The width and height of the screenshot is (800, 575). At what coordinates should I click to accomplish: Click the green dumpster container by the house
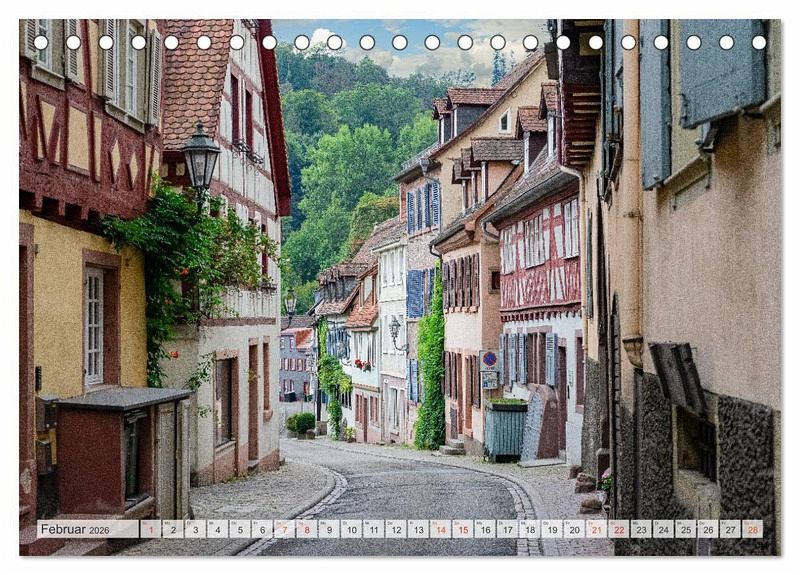pyautogui.click(x=505, y=430)
